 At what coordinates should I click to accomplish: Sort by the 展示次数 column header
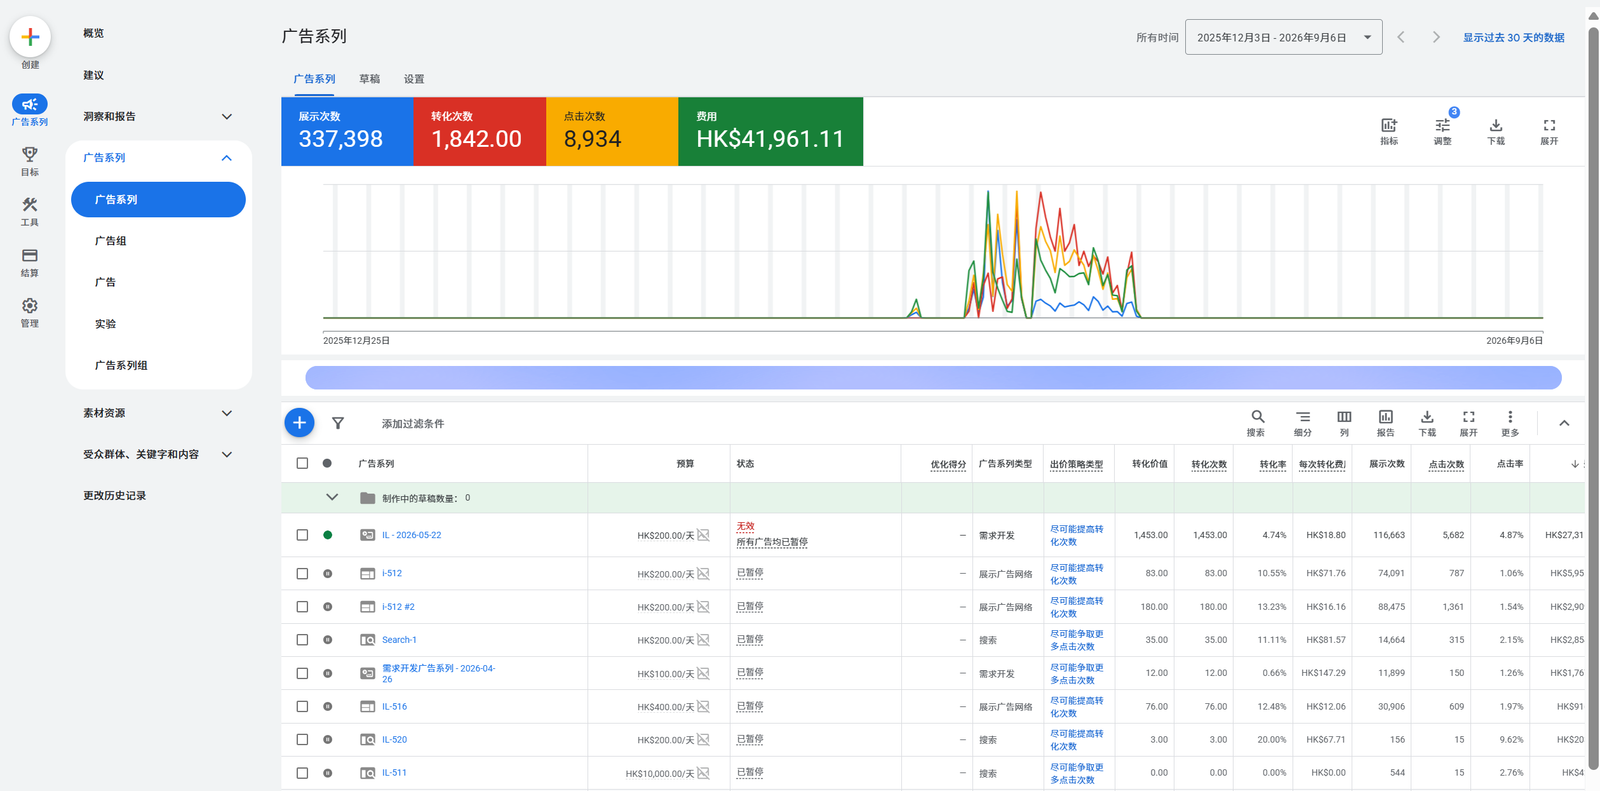coord(1387,464)
